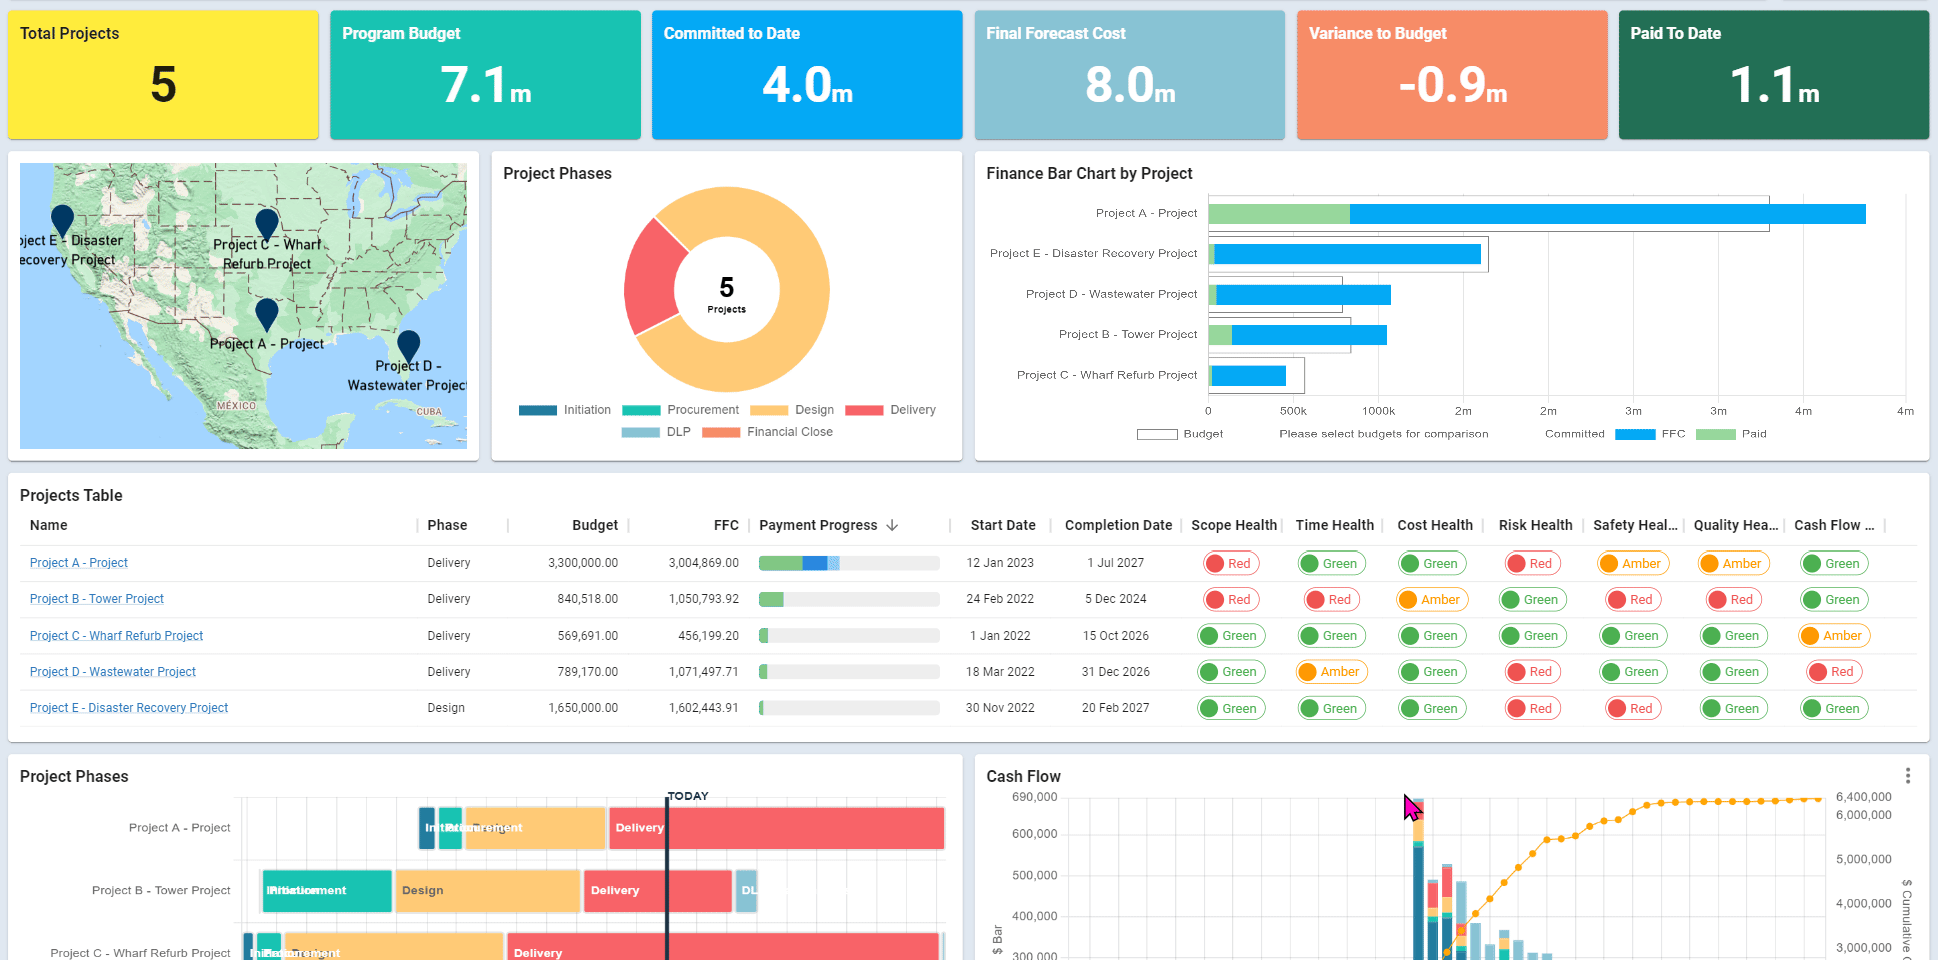The image size is (1938, 960).
Task: Click Project C Cash Flow Amber badge
Action: point(1834,636)
